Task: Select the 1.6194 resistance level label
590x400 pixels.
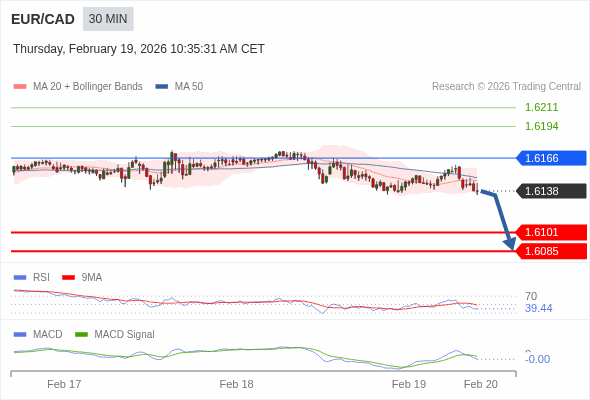Action: (x=541, y=126)
